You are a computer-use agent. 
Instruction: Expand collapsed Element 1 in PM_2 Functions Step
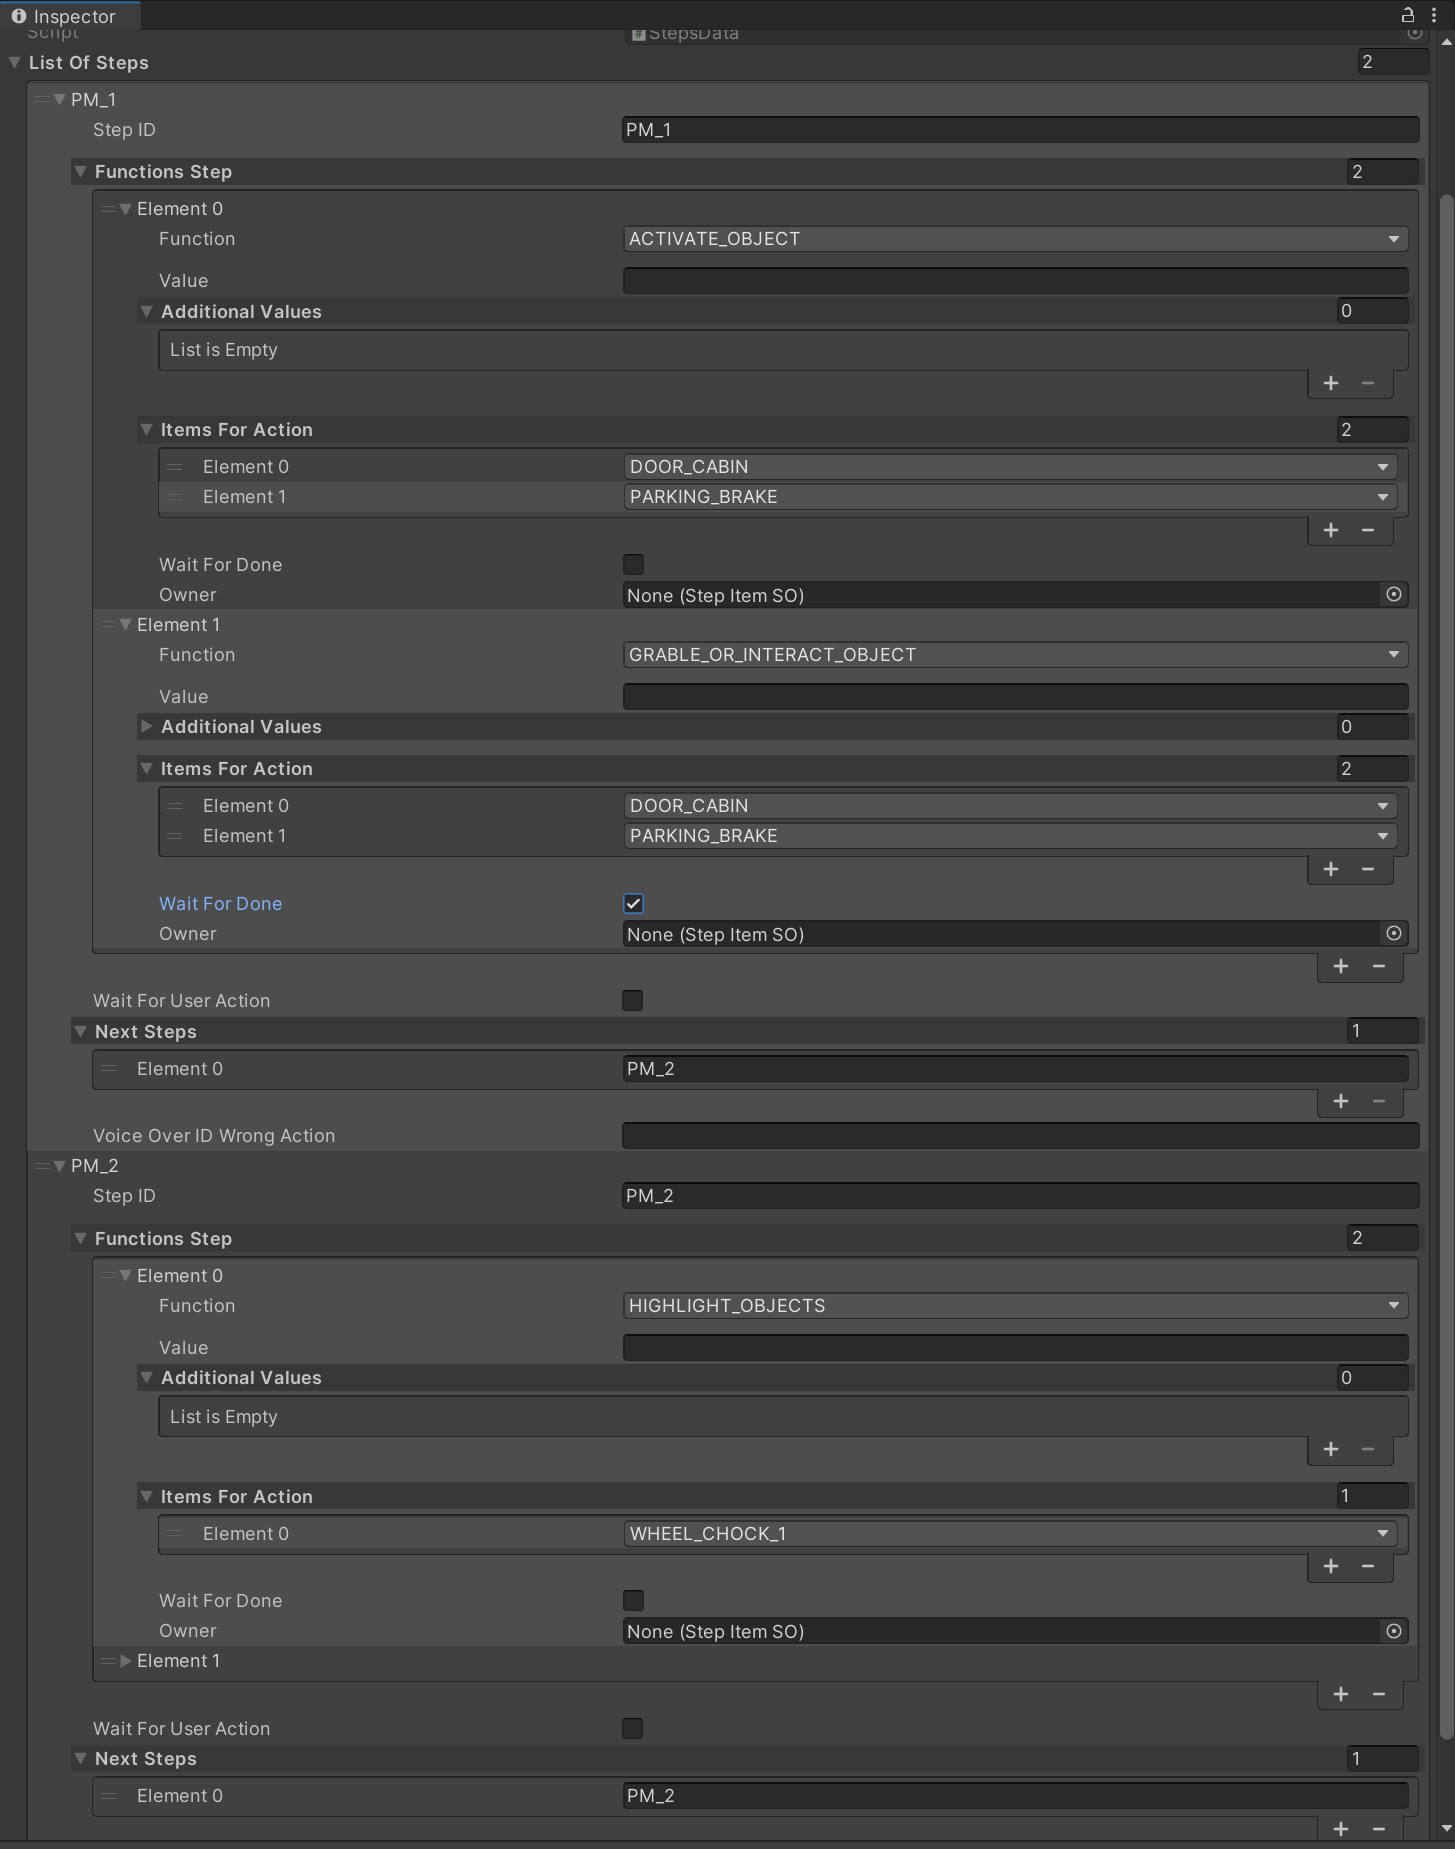click(126, 1661)
